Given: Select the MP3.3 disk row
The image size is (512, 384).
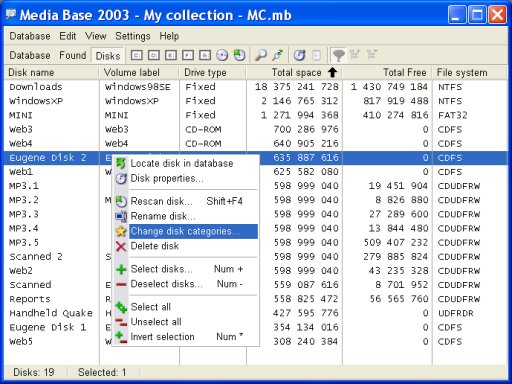Looking at the screenshot, I should [256, 214].
